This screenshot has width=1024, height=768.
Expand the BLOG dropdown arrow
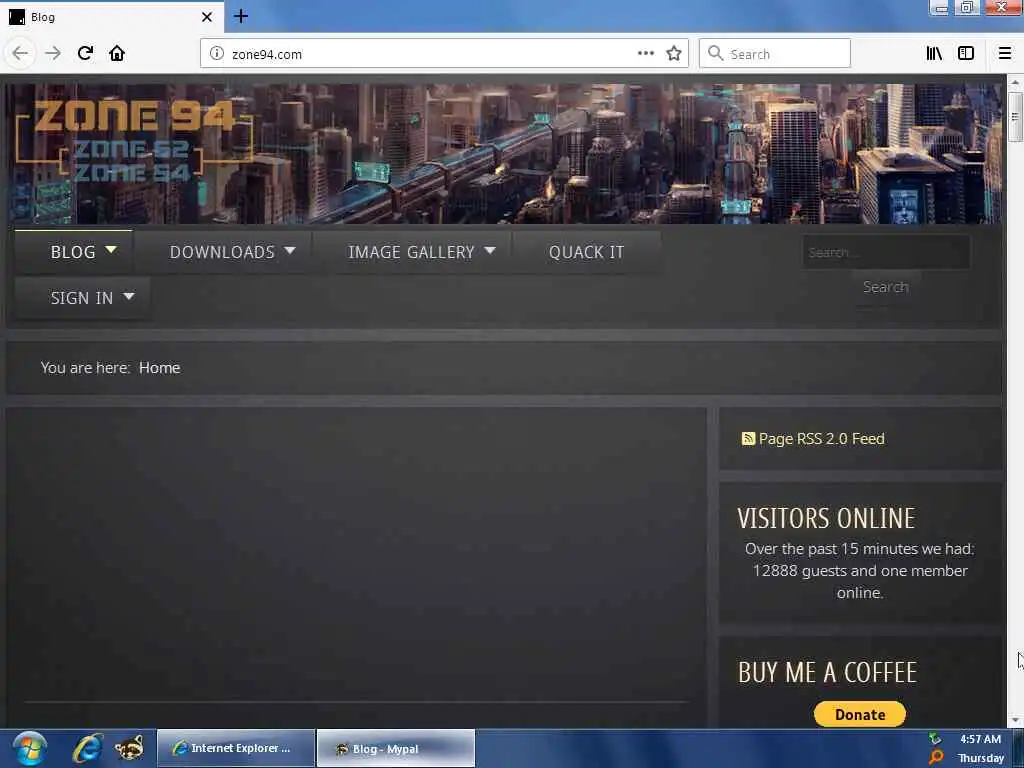[x=111, y=250]
